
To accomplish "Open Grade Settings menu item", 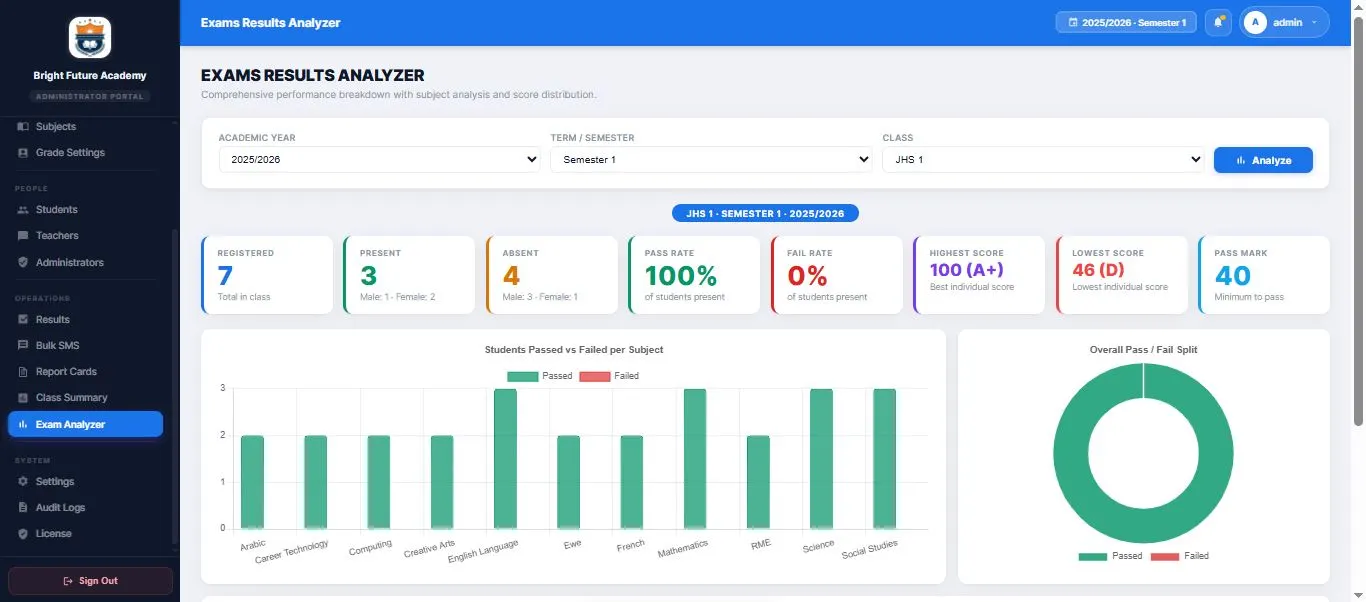I will [x=85, y=153].
